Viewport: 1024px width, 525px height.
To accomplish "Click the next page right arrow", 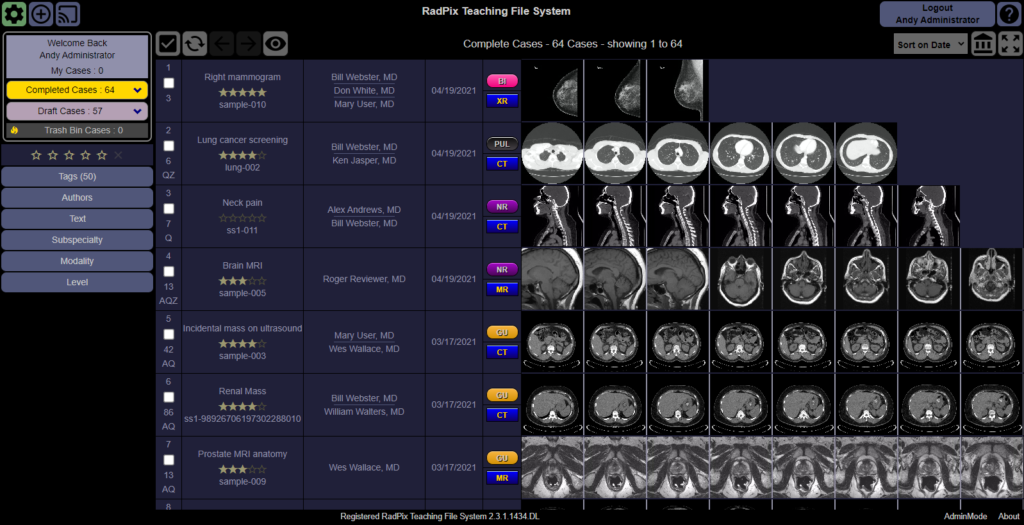I will [248, 44].
